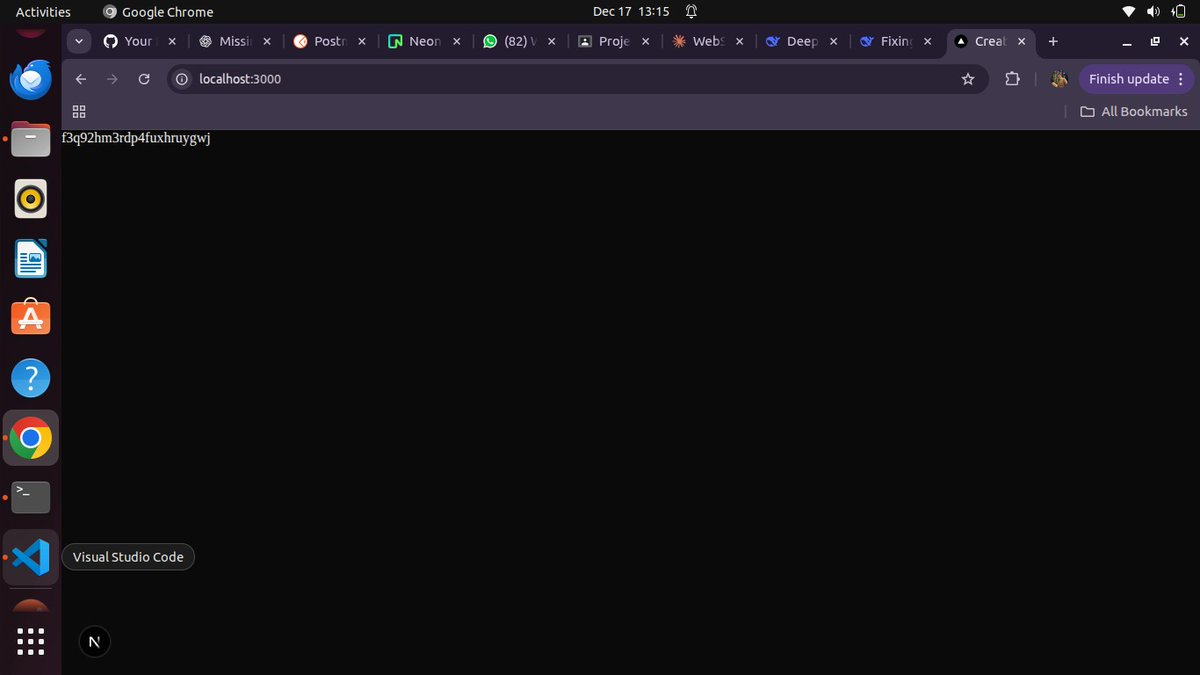Close the 'Deep' tab
Screen dimensions: 1200x675
click(x=836, y=41)
